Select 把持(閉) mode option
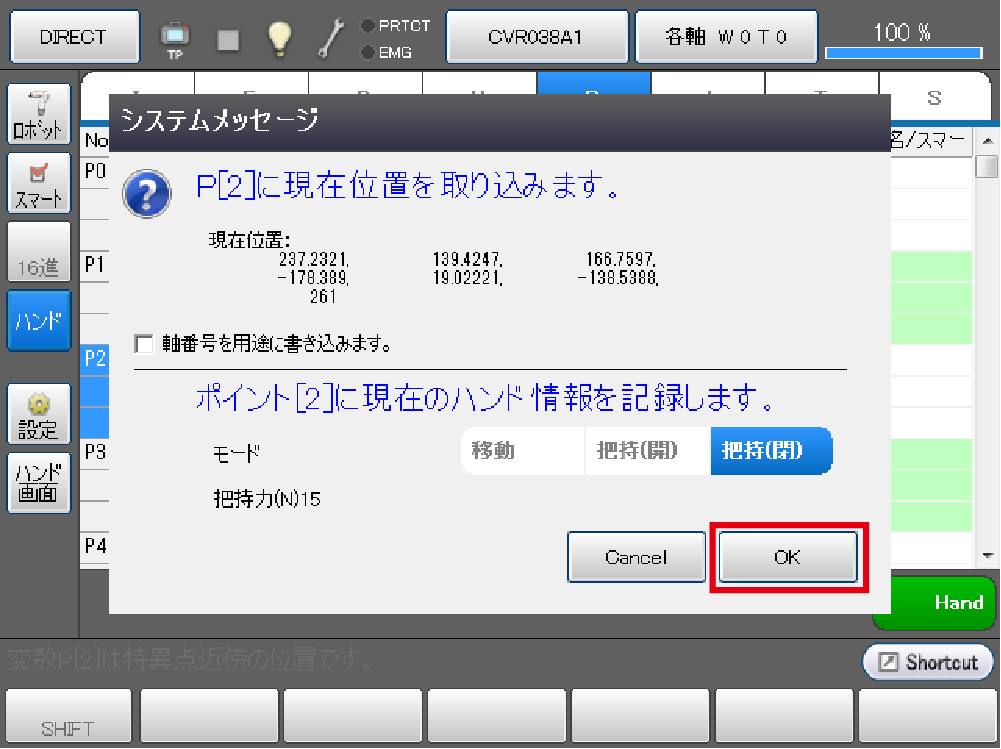 point(770,451)
